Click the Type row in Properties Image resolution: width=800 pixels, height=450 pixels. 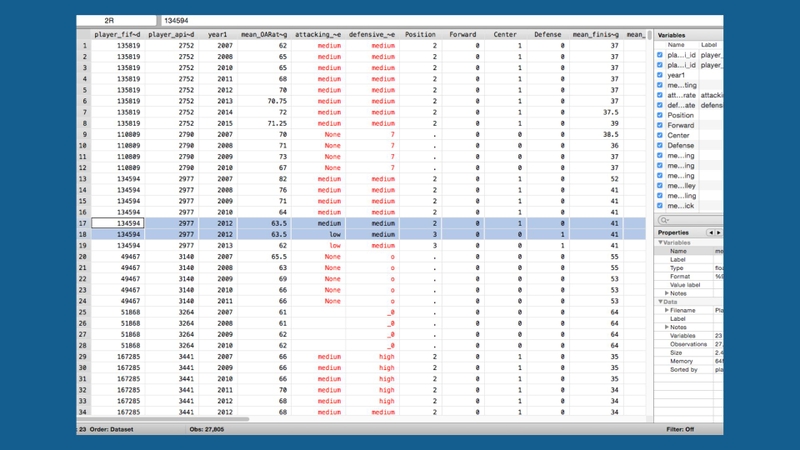pos(689,268)
